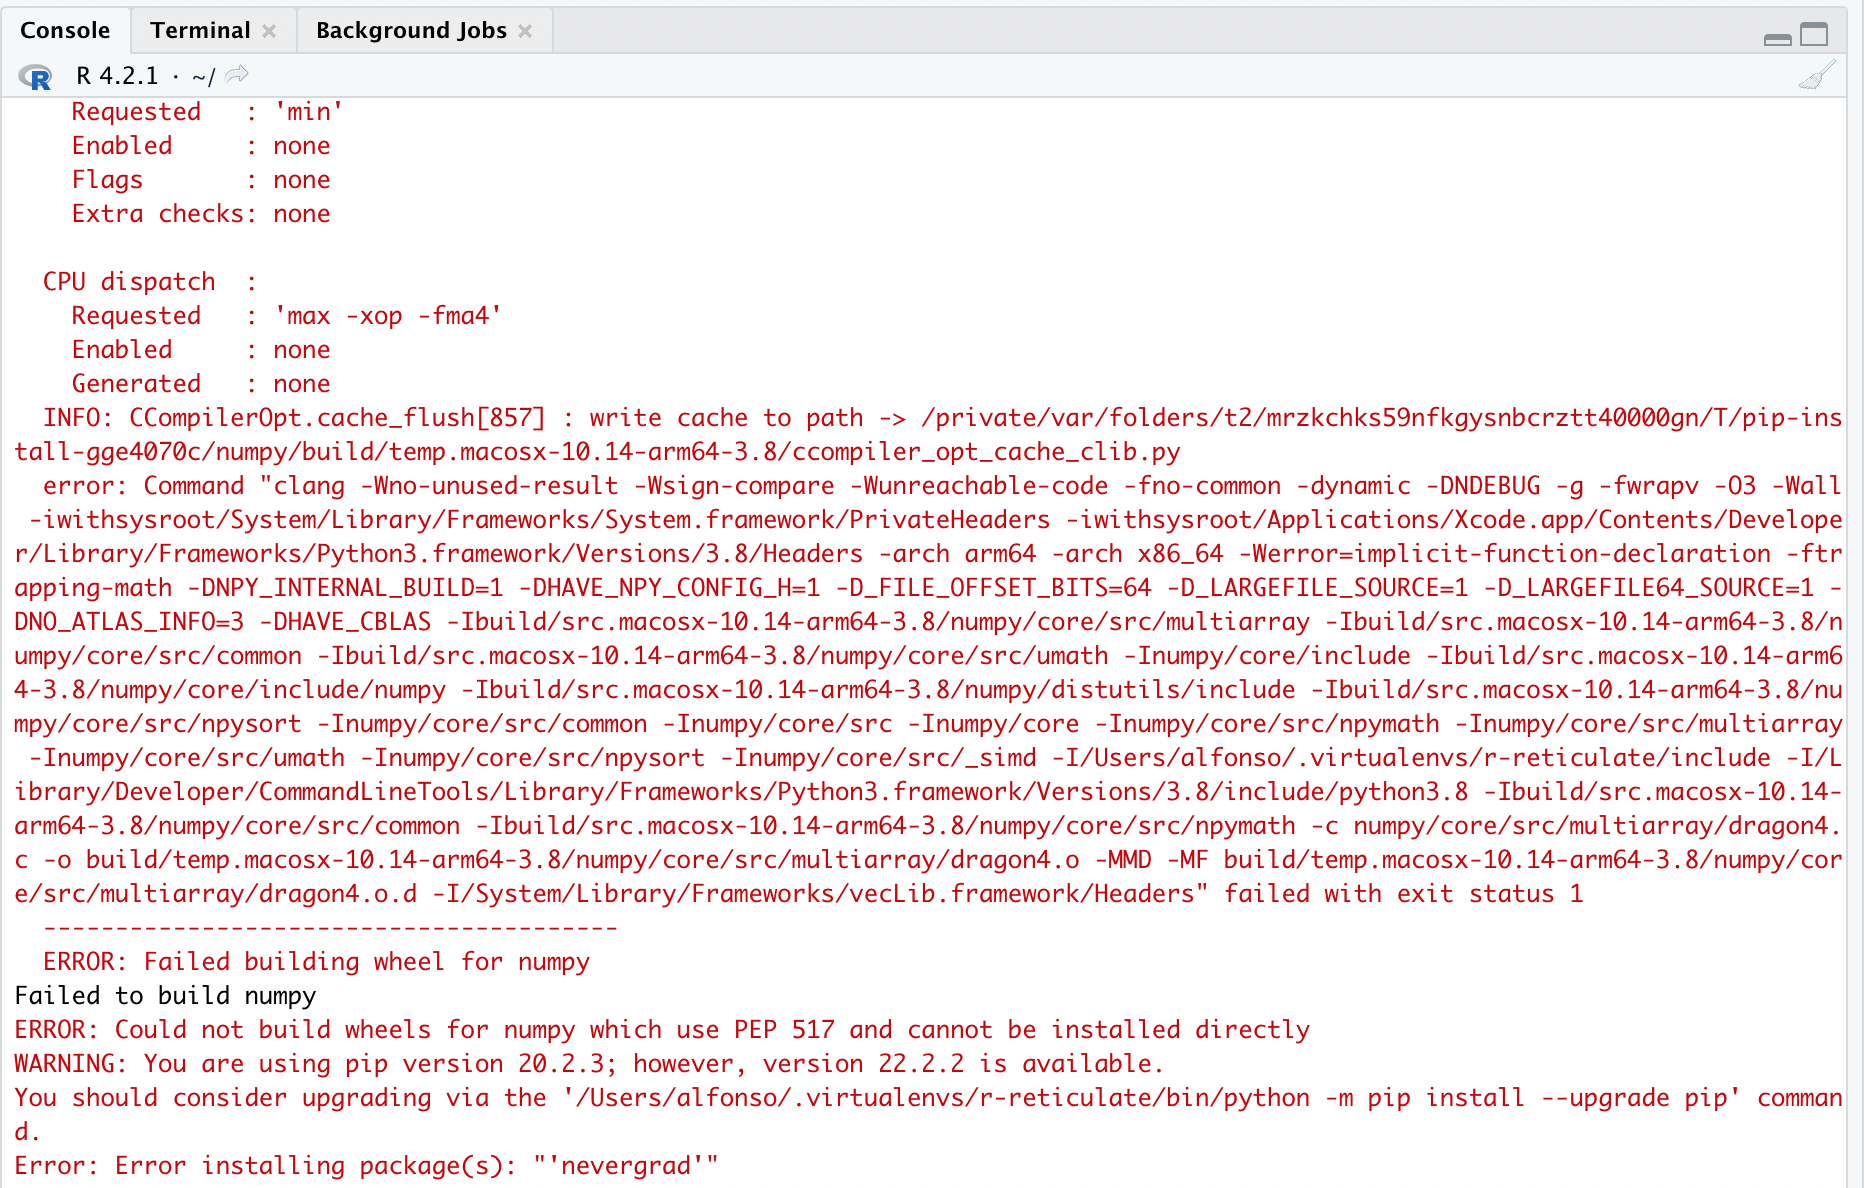Screen dimensions: 1864x1188
Task: Switch to the Terminal tab
Action: point(199,30)
